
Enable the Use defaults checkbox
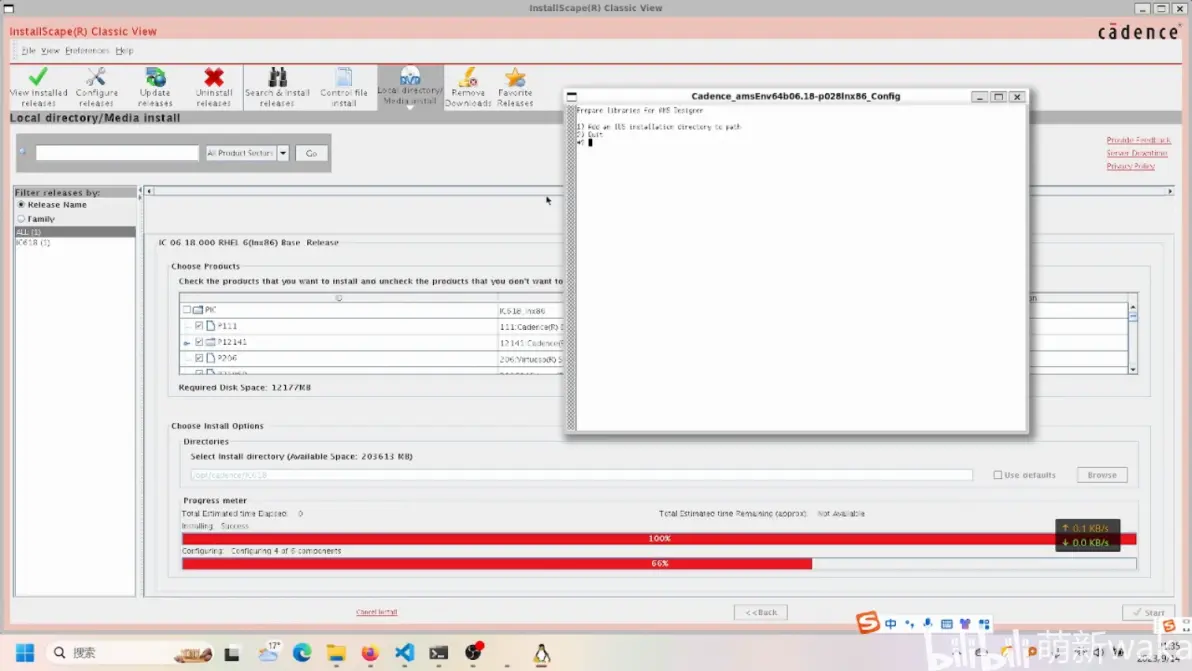(997, 475)
